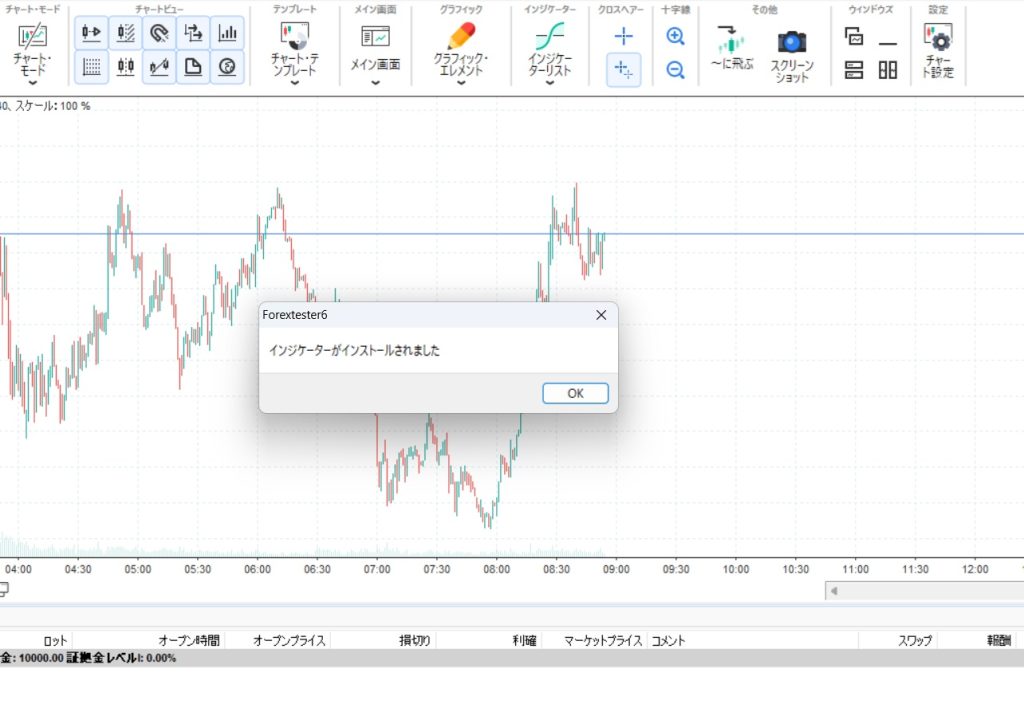Toggle the grid display button
This screenshot has height=708, width=1024.
tap(91, 67)
